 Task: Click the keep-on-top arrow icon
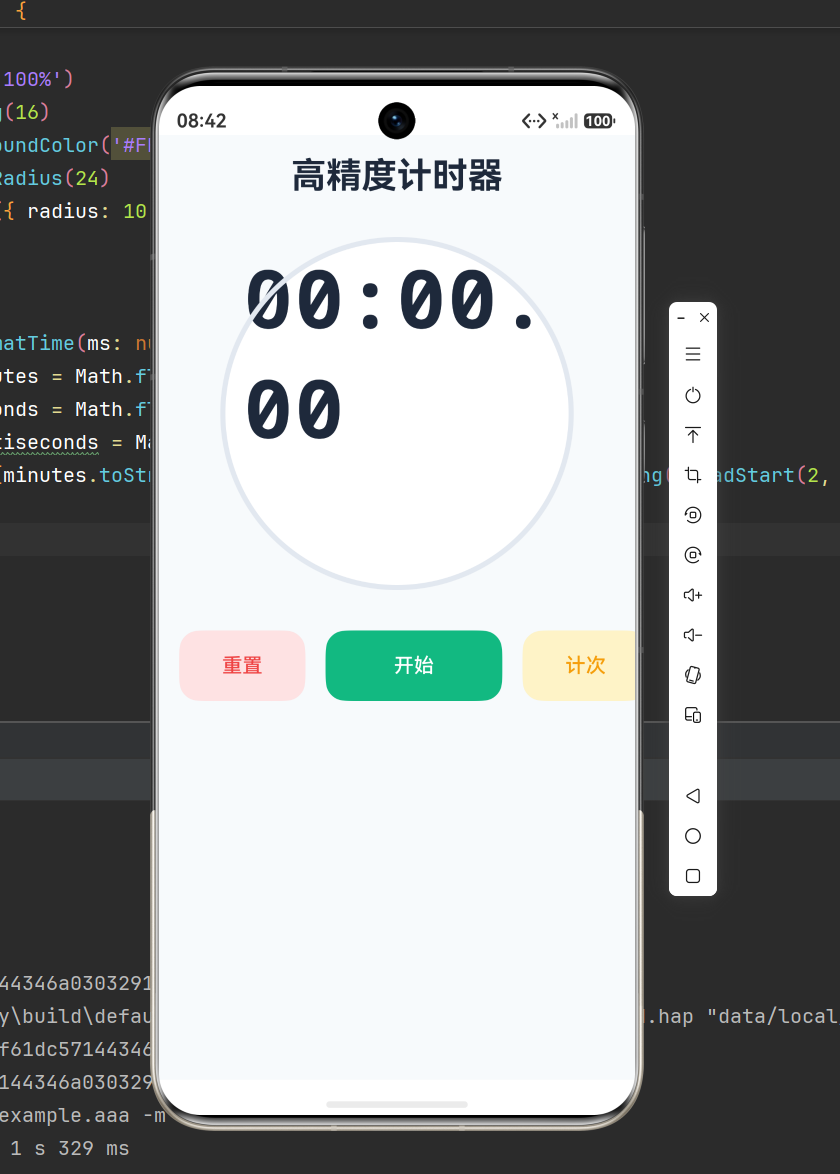pyautogui.click(x=693, y=435)
